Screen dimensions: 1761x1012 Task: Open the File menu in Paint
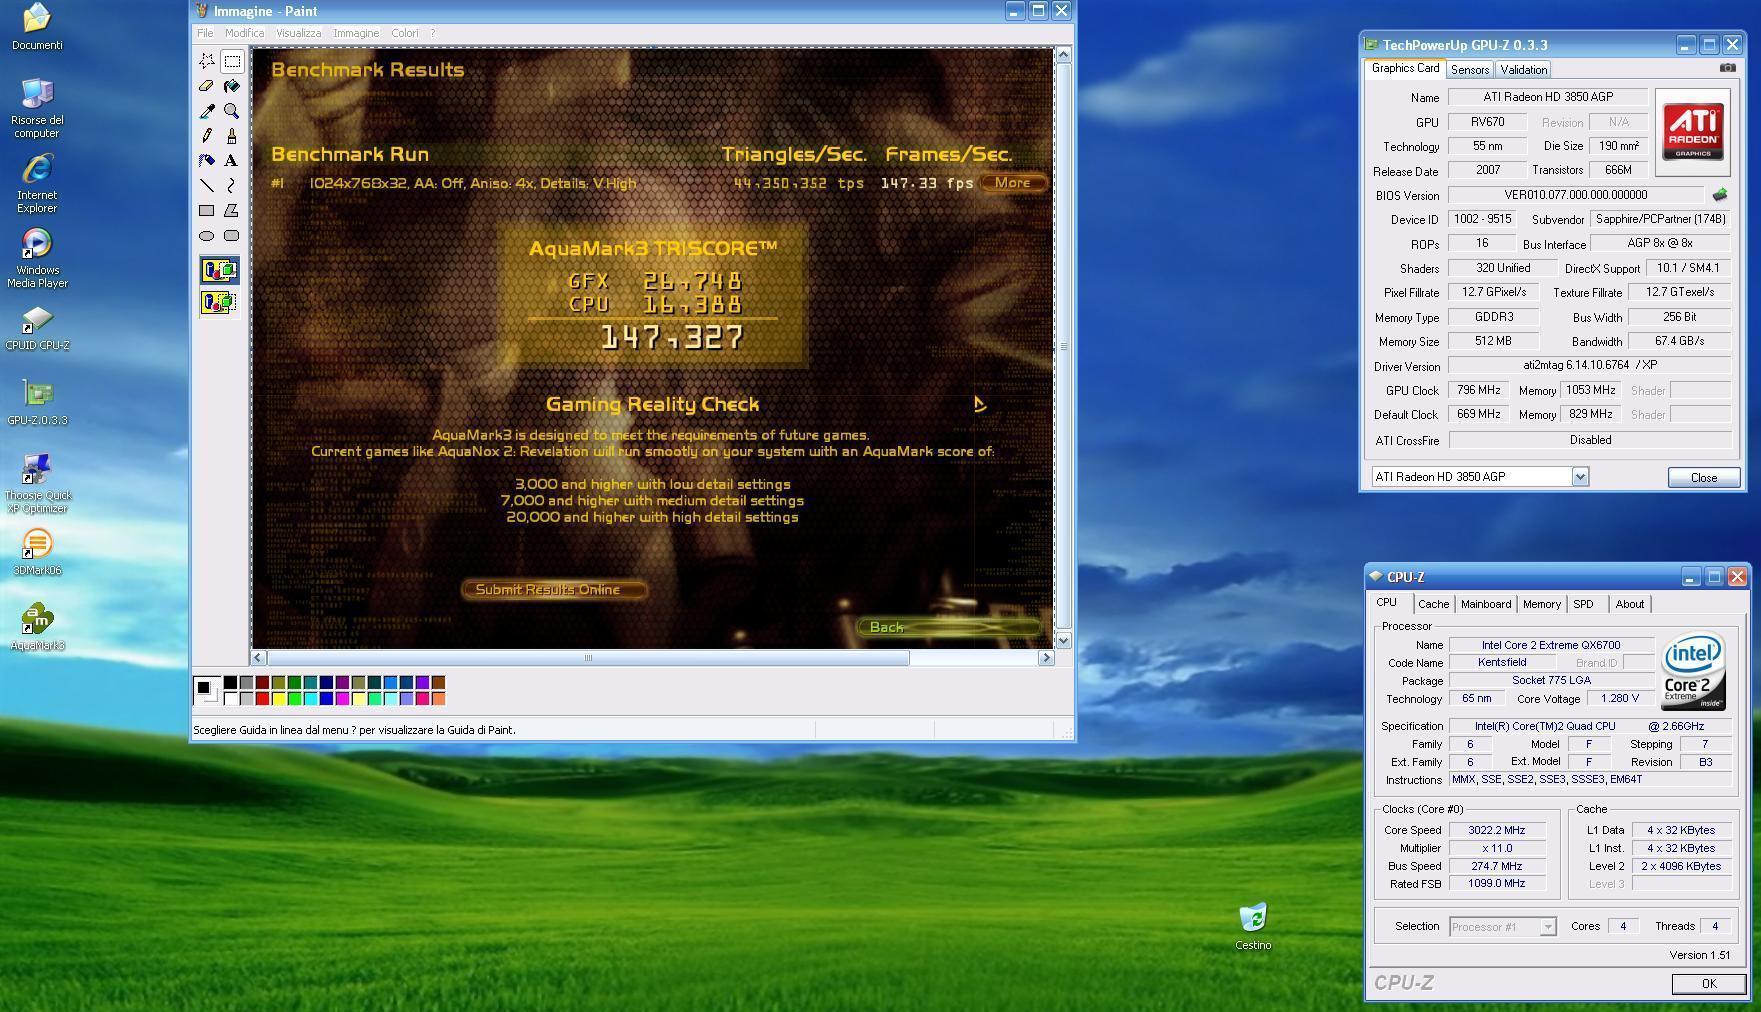205,33
